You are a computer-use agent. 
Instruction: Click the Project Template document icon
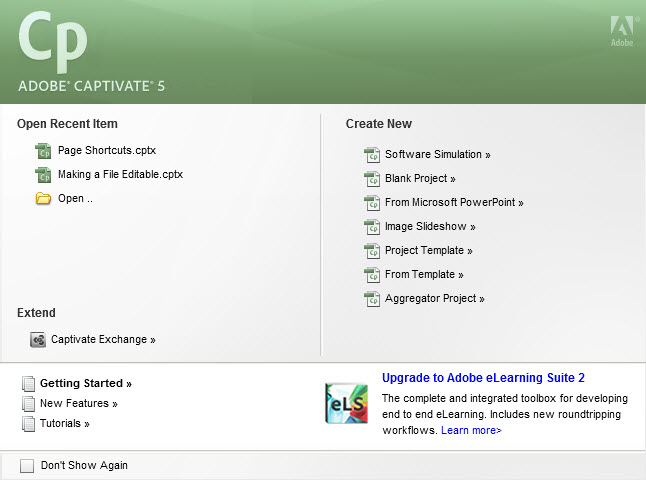[372, 251]
